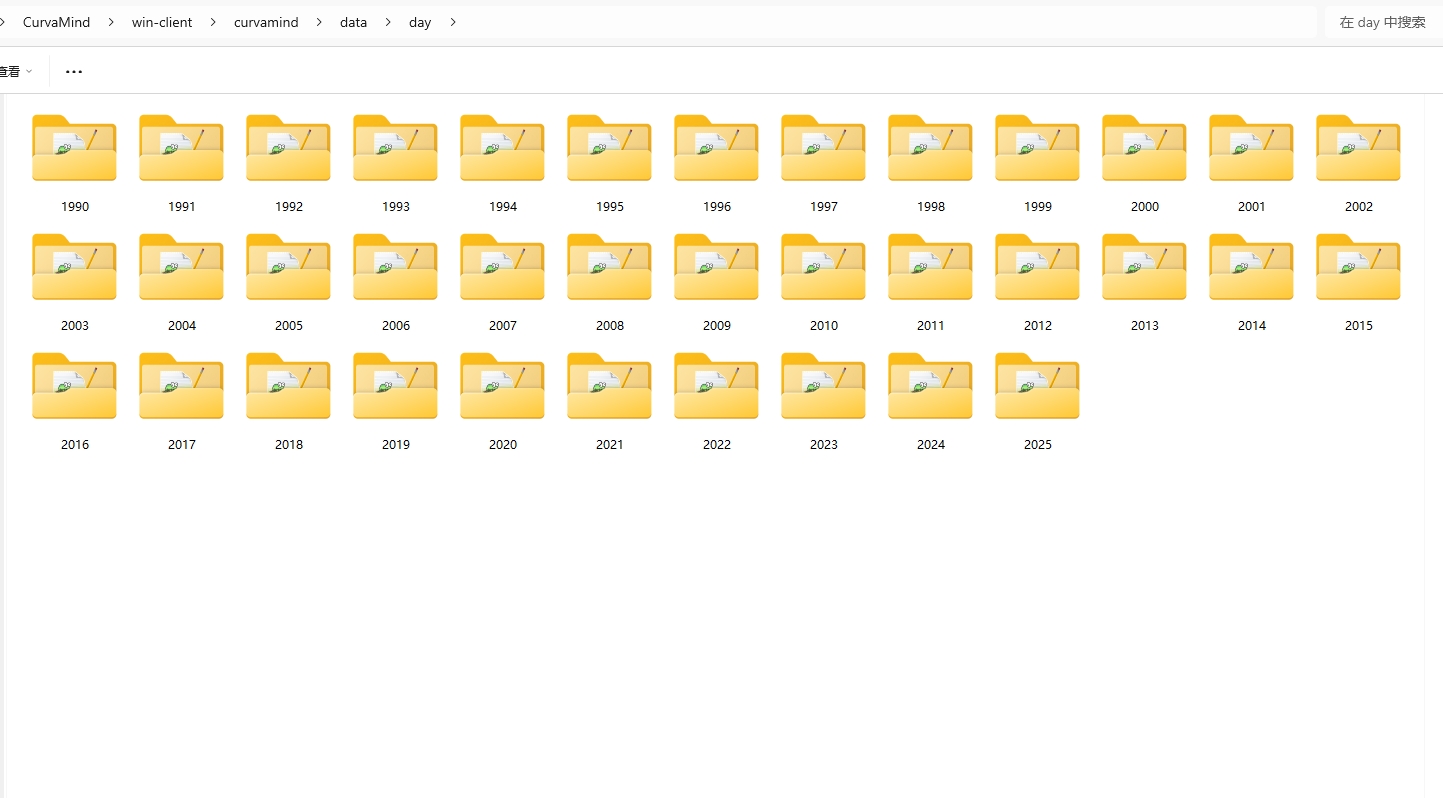This screenshot has width=1443, height=798.
Task: Select the 2016 folder icon
Action: tap(74, 386)
